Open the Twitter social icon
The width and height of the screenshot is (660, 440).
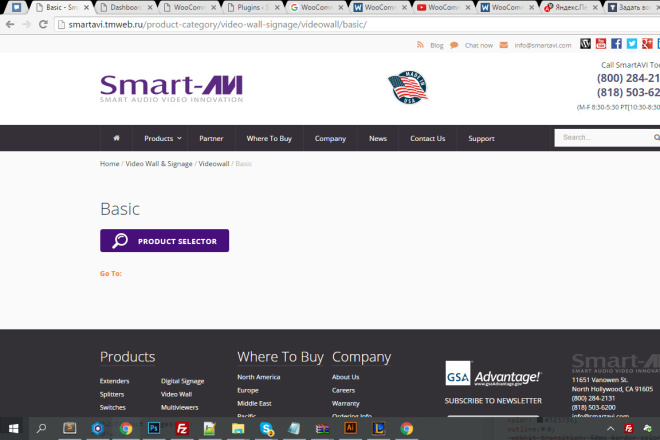pos(632,43)
